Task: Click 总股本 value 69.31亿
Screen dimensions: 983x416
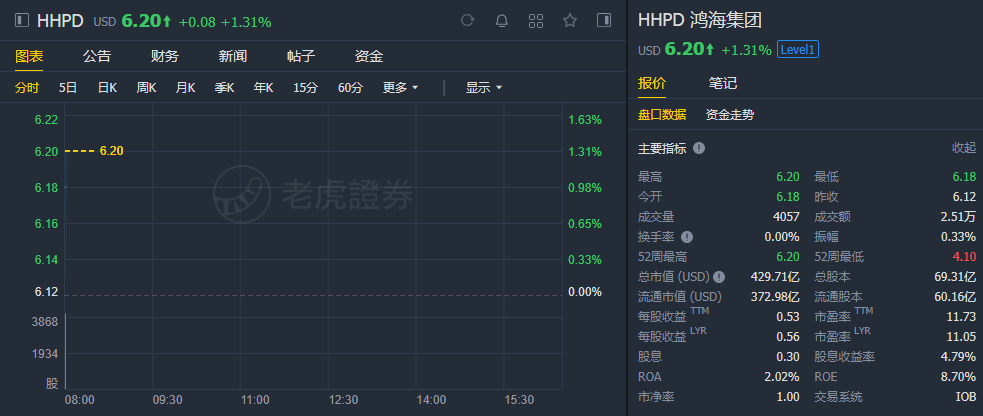Action: [x=955, y=276]
